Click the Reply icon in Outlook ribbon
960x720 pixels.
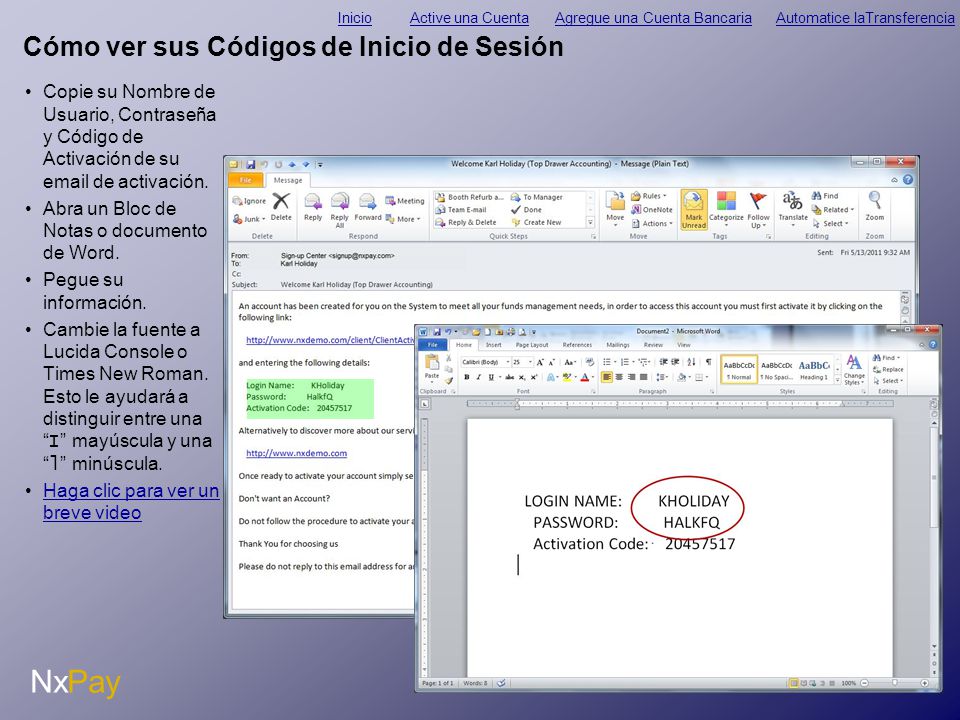[313, 201]
